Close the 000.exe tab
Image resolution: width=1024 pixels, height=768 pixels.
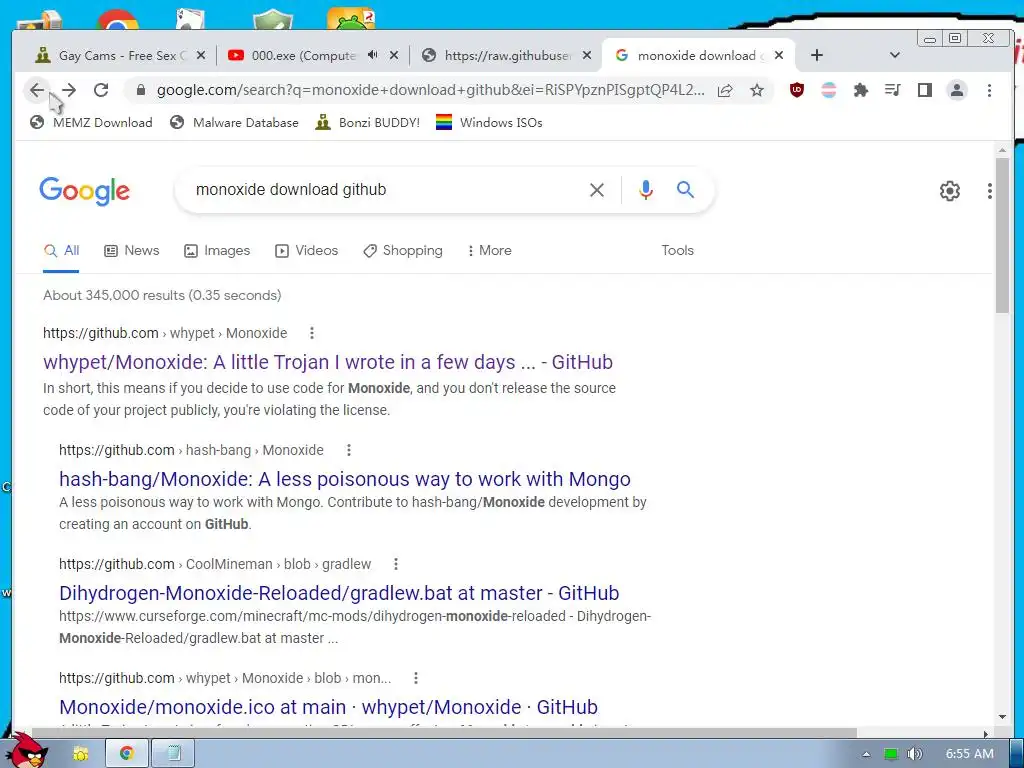click(x=394, y=56)
